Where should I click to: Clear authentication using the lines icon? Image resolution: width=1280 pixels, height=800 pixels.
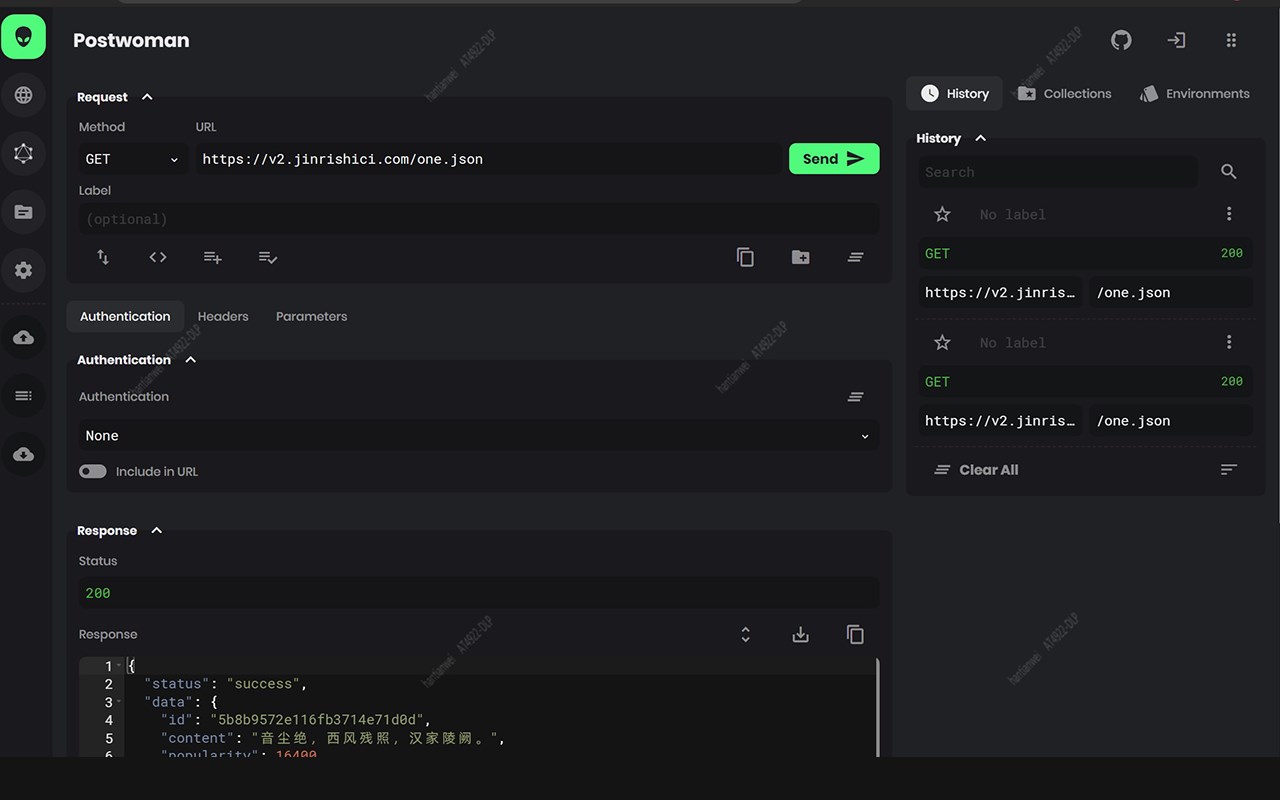tap(856, 397)
